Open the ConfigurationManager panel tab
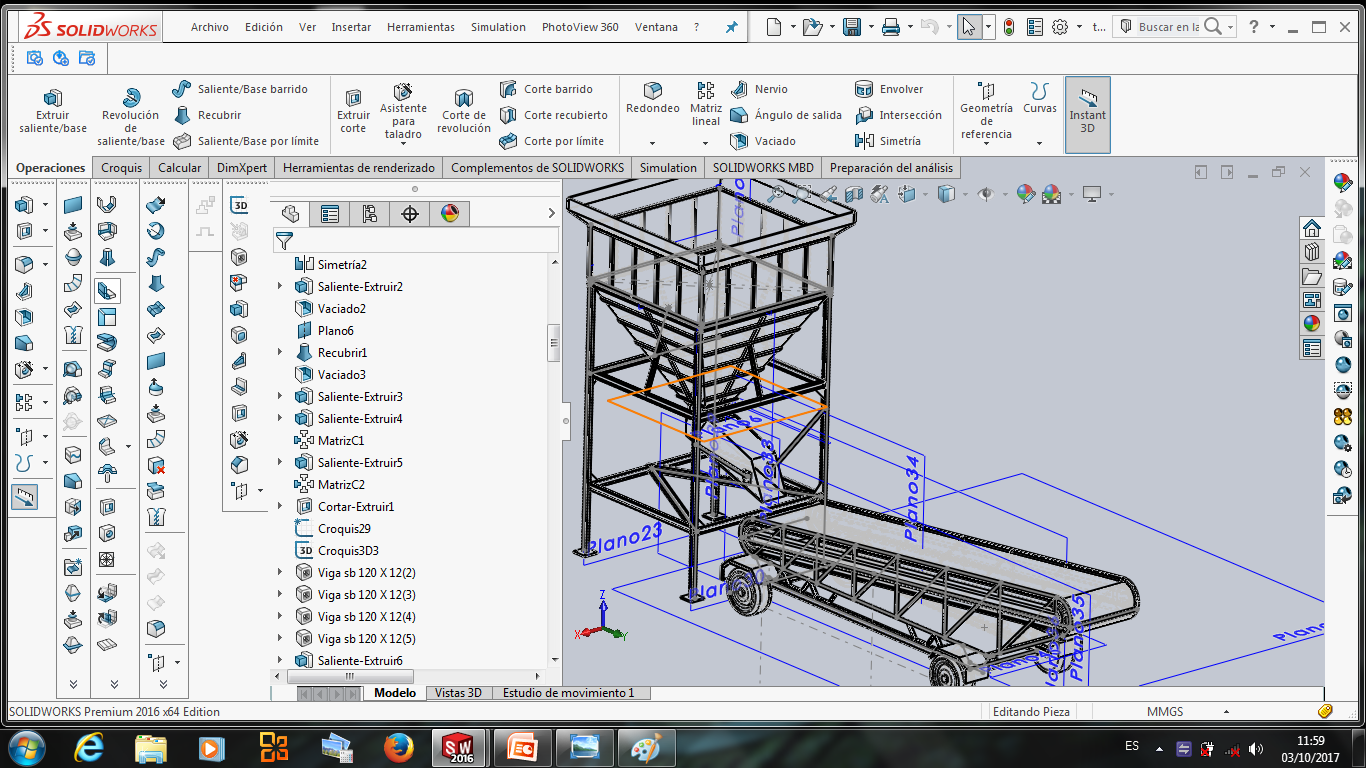This screenshot has width=1366, height=768. [370, 213]
